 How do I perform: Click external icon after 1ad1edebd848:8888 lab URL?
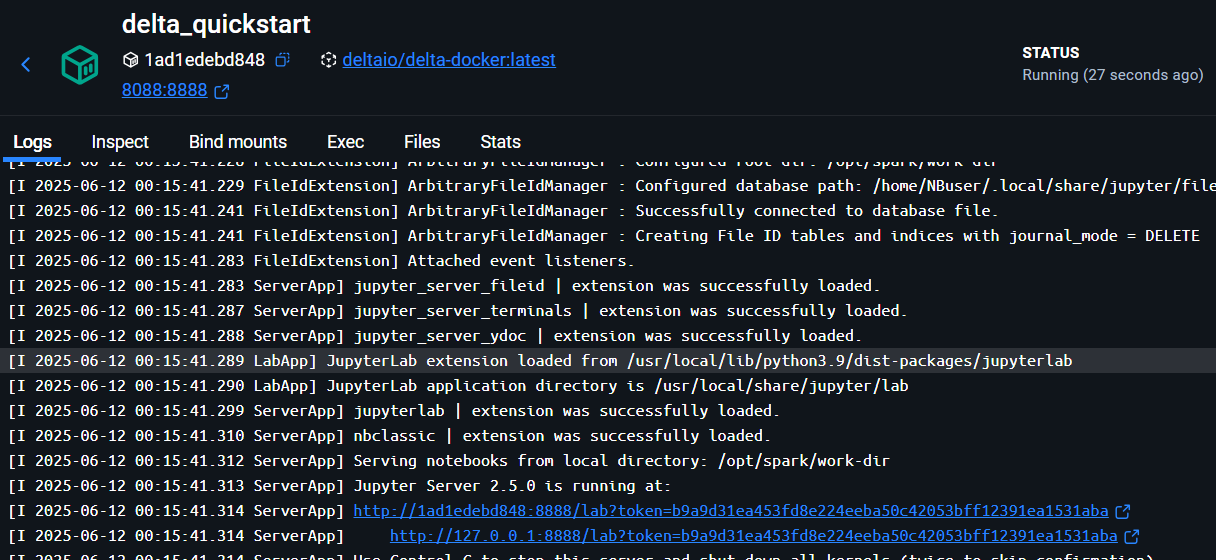click(1123, 511)
